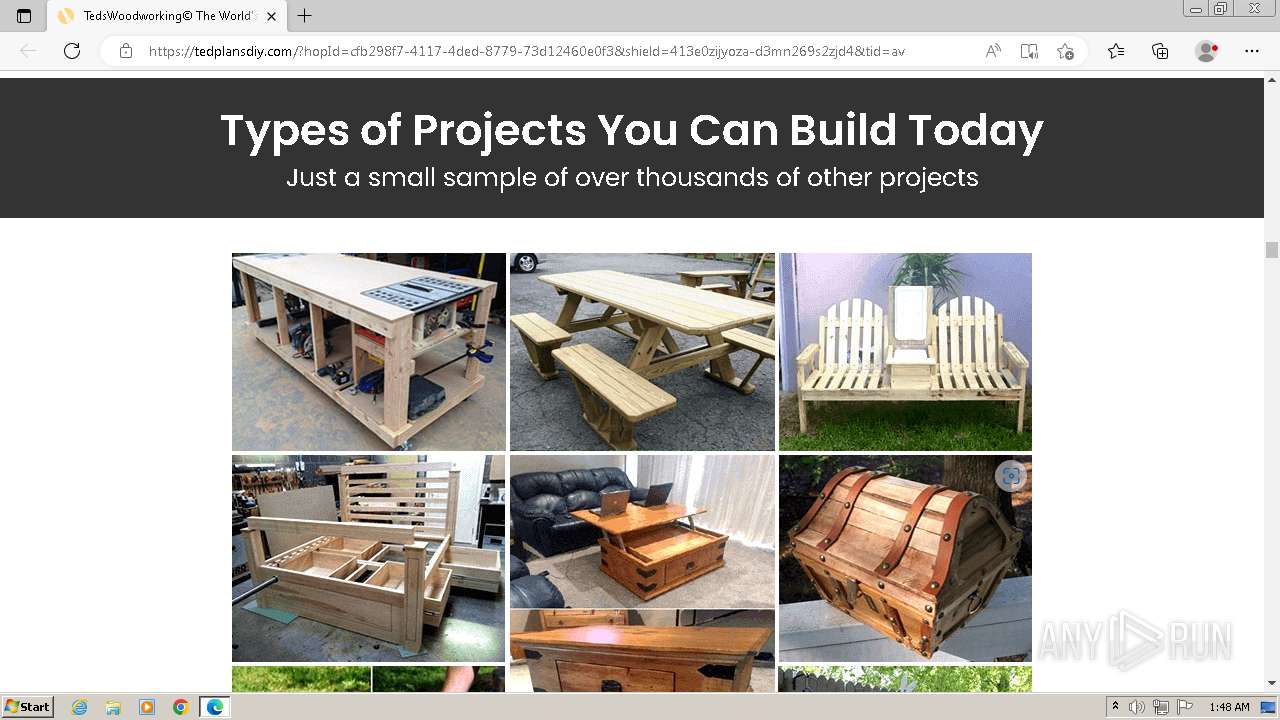Click the 'Just a small sample' subtitle
This screenshot has height=720, width=1280.
tap(632, 177)
